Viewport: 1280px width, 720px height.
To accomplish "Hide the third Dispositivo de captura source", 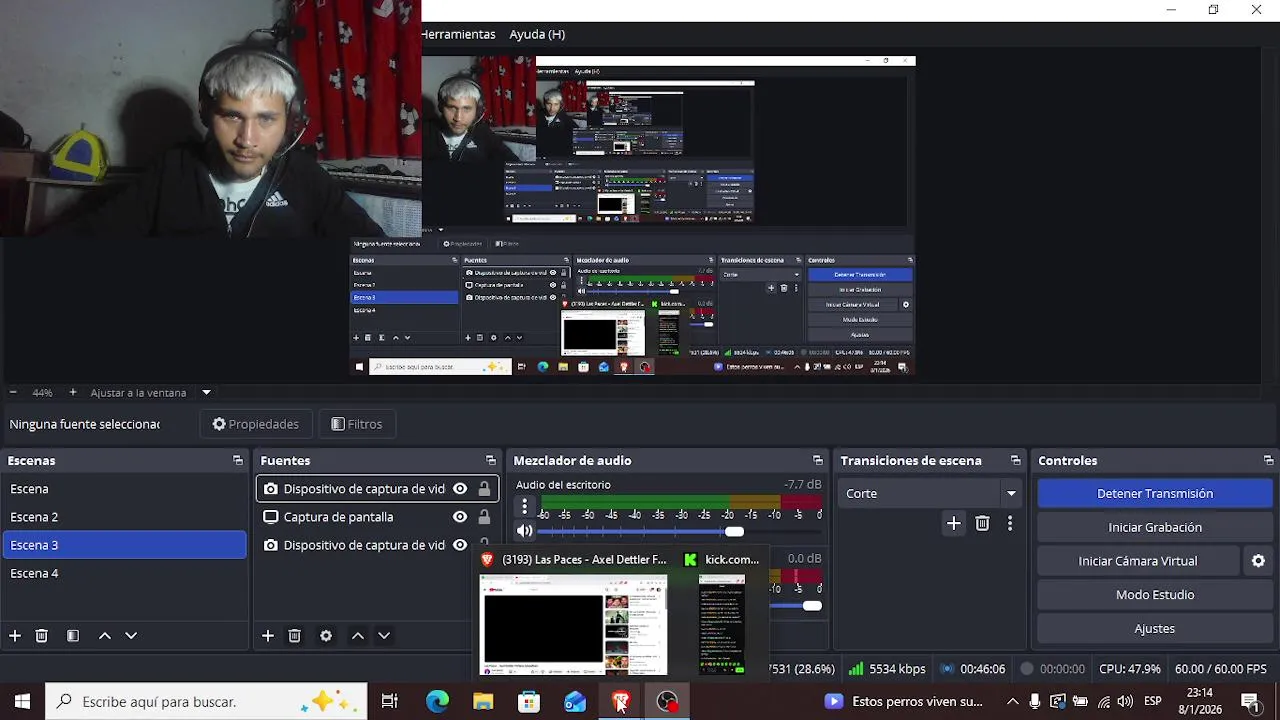I will point(460,545).
